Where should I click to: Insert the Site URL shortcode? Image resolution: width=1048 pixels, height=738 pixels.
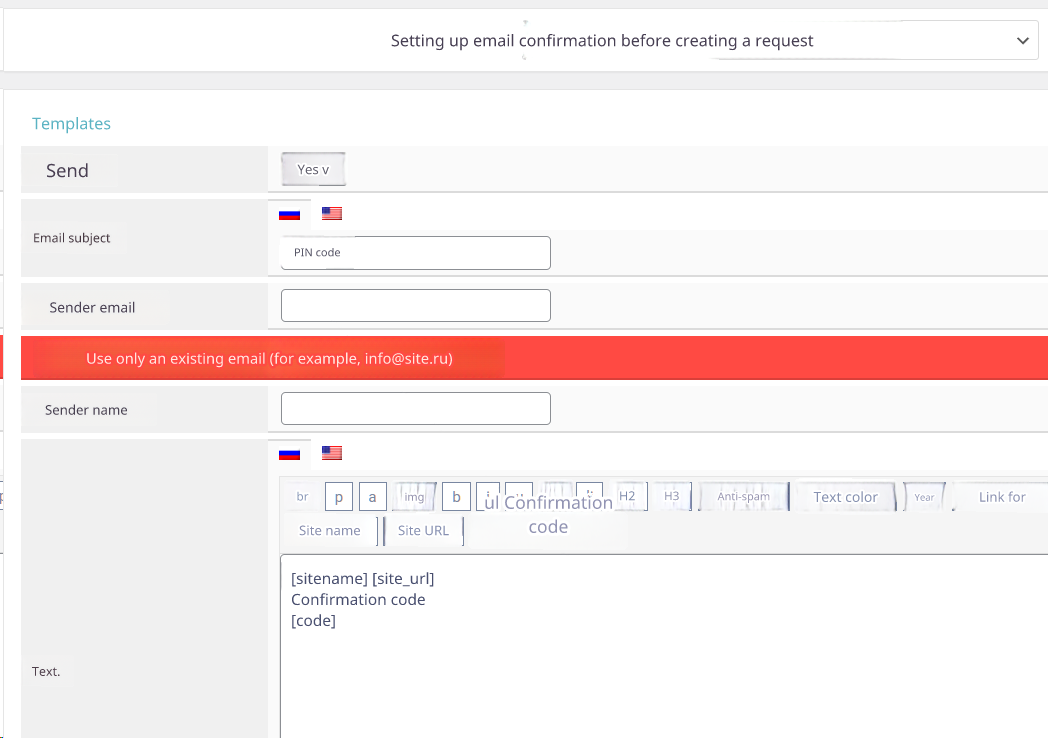click(x=423, y=531)
